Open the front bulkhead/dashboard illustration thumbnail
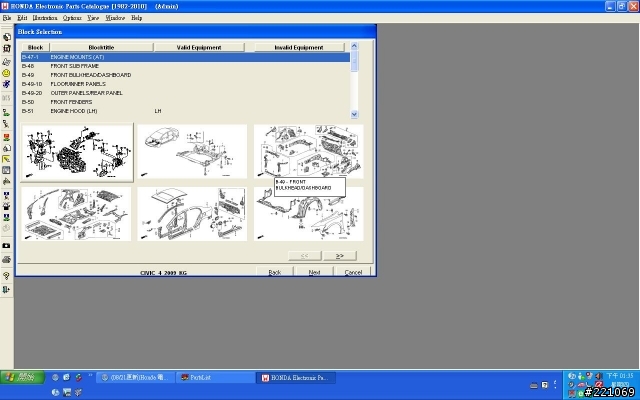 [309, 151]
